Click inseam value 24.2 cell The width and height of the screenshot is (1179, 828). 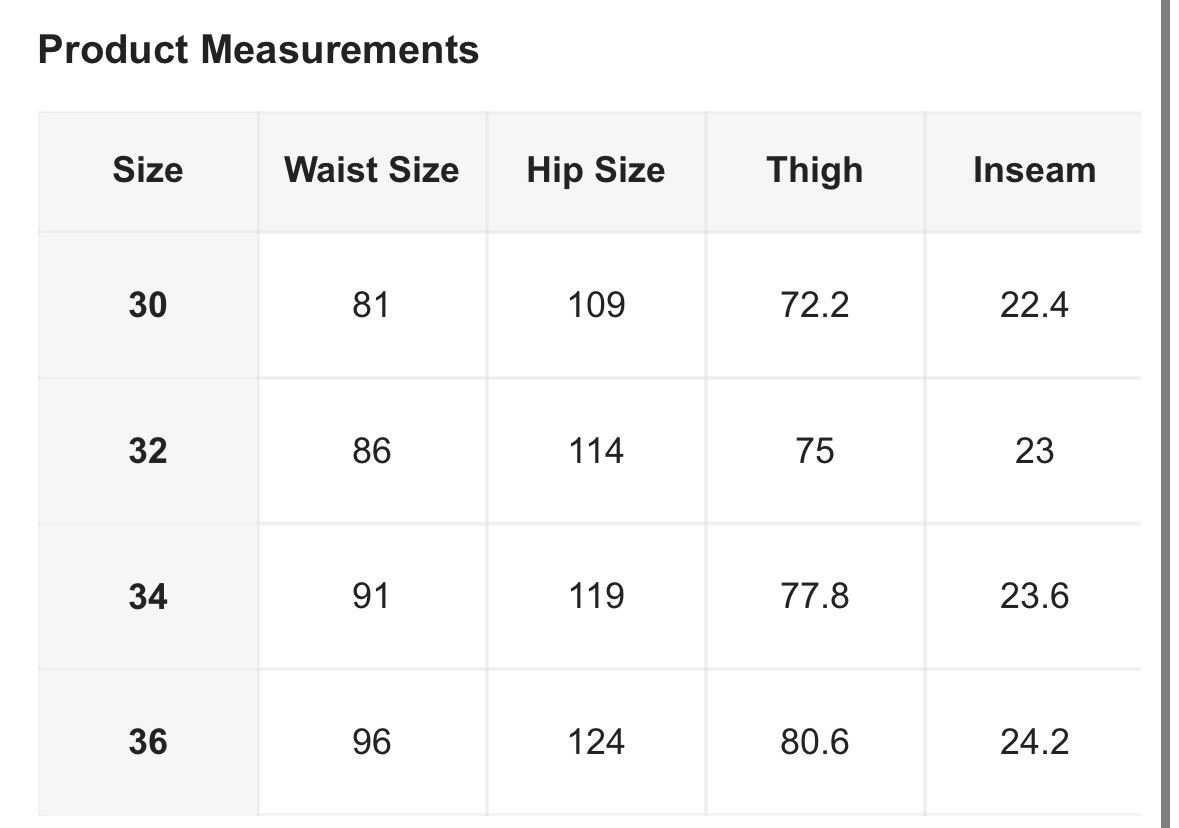coord(1034,742)
